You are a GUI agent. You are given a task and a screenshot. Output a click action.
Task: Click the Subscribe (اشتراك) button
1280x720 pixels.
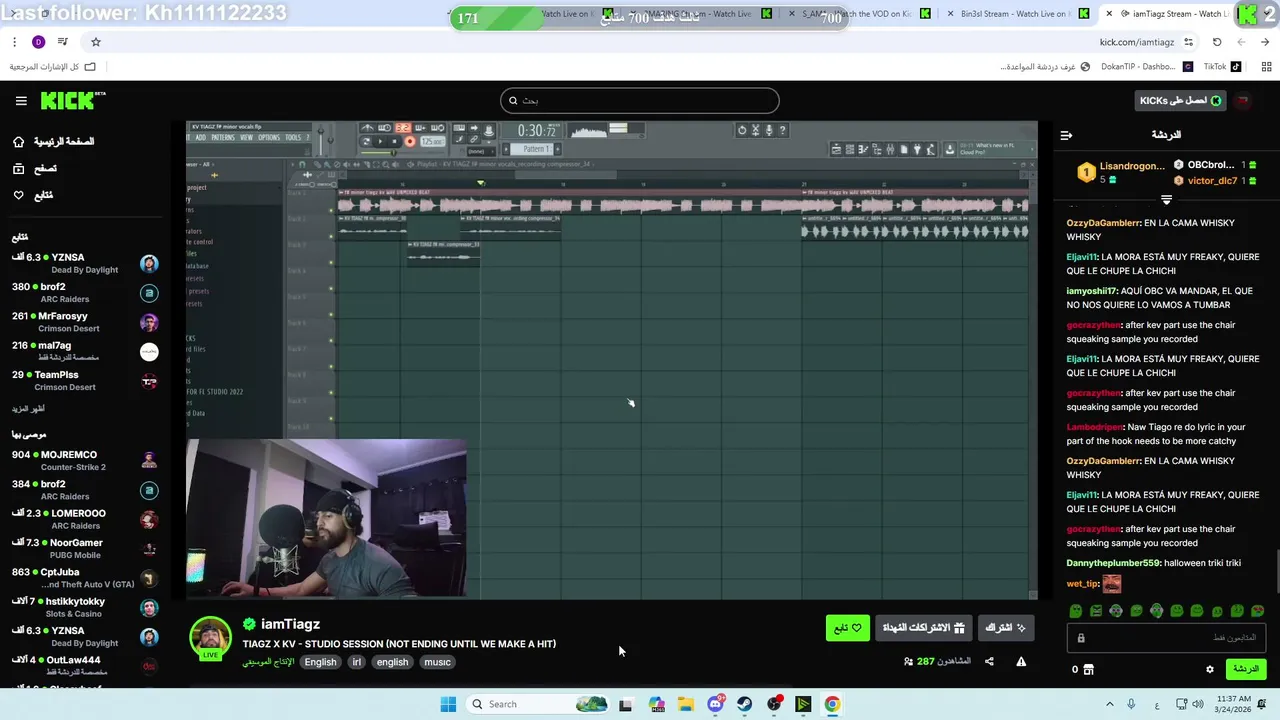1006,628
